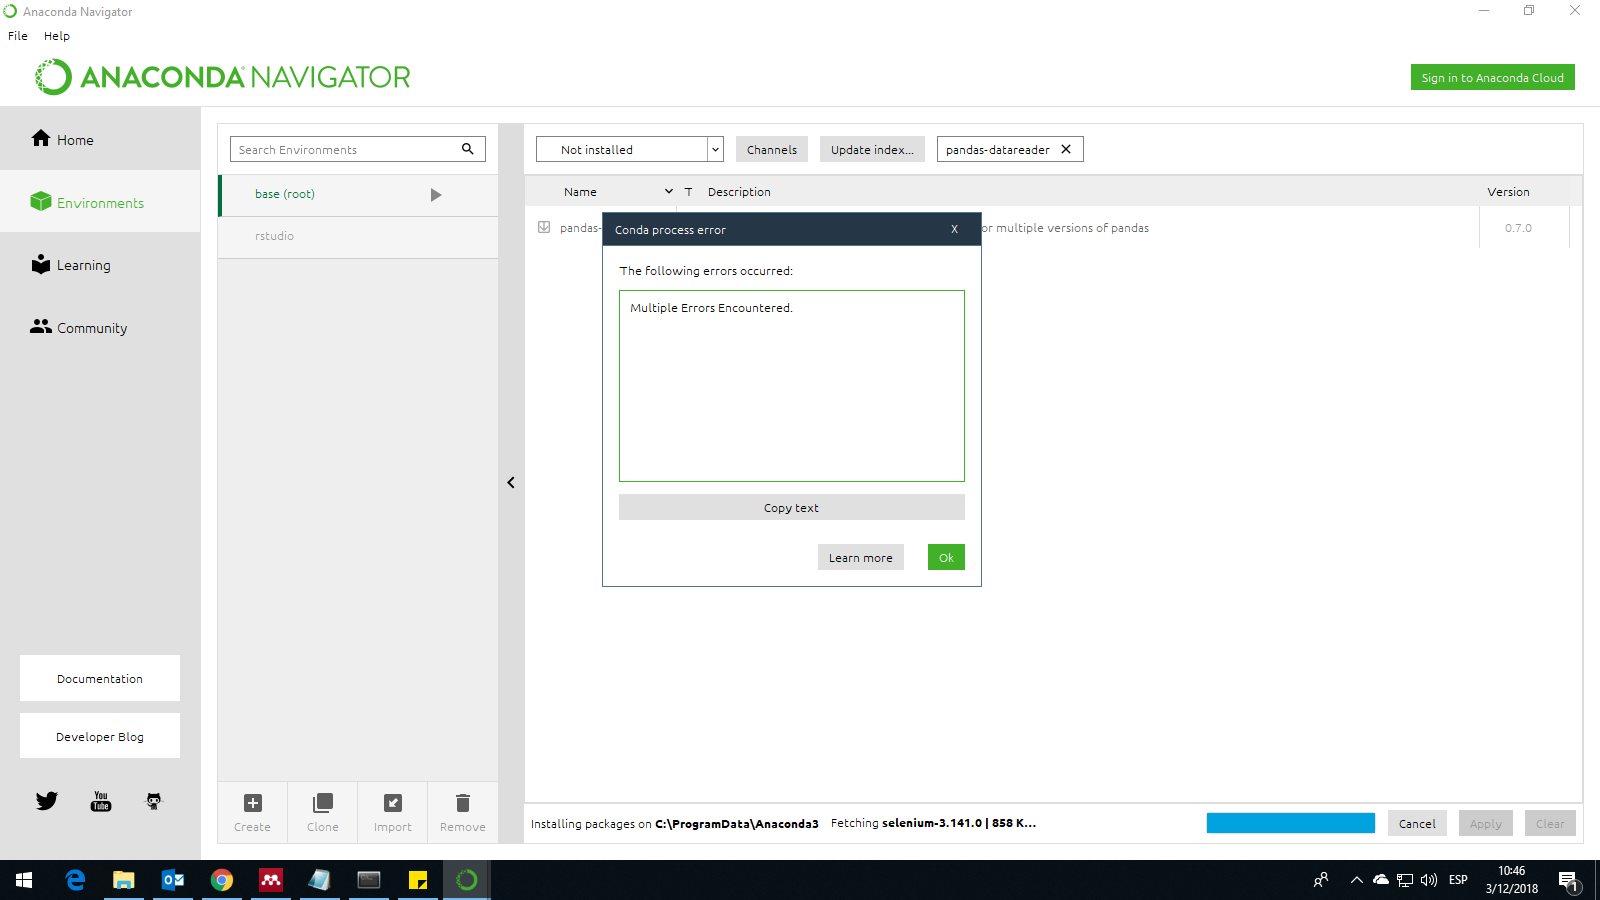Clone the selected environment

pos(322,811)
